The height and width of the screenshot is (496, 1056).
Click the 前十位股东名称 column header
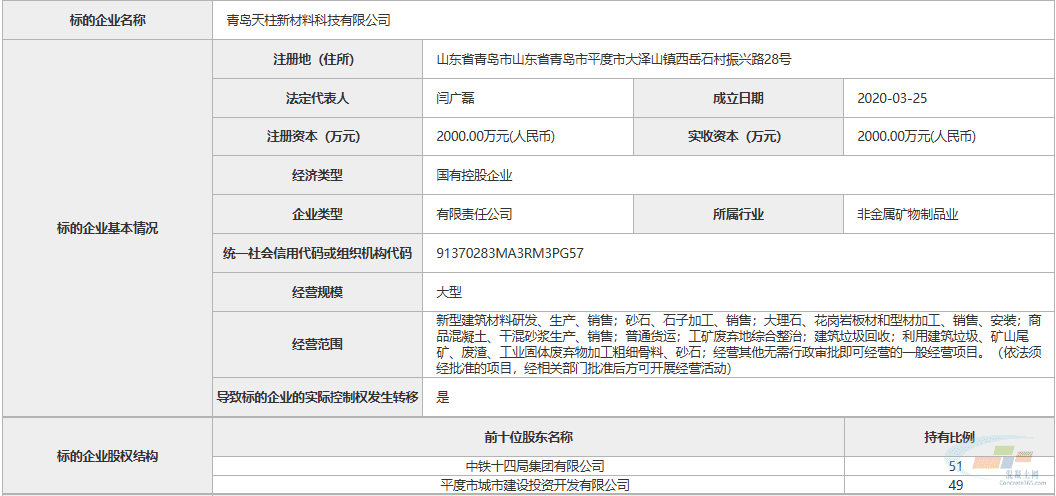(x=528, y=437)
